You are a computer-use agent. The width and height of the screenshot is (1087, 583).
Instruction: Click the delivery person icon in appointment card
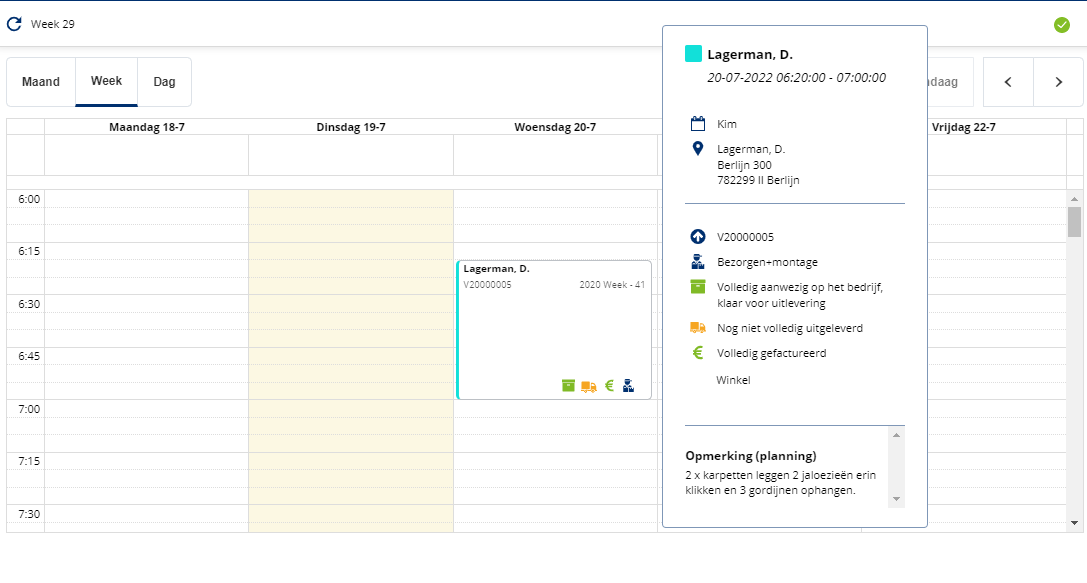point(628,385)
